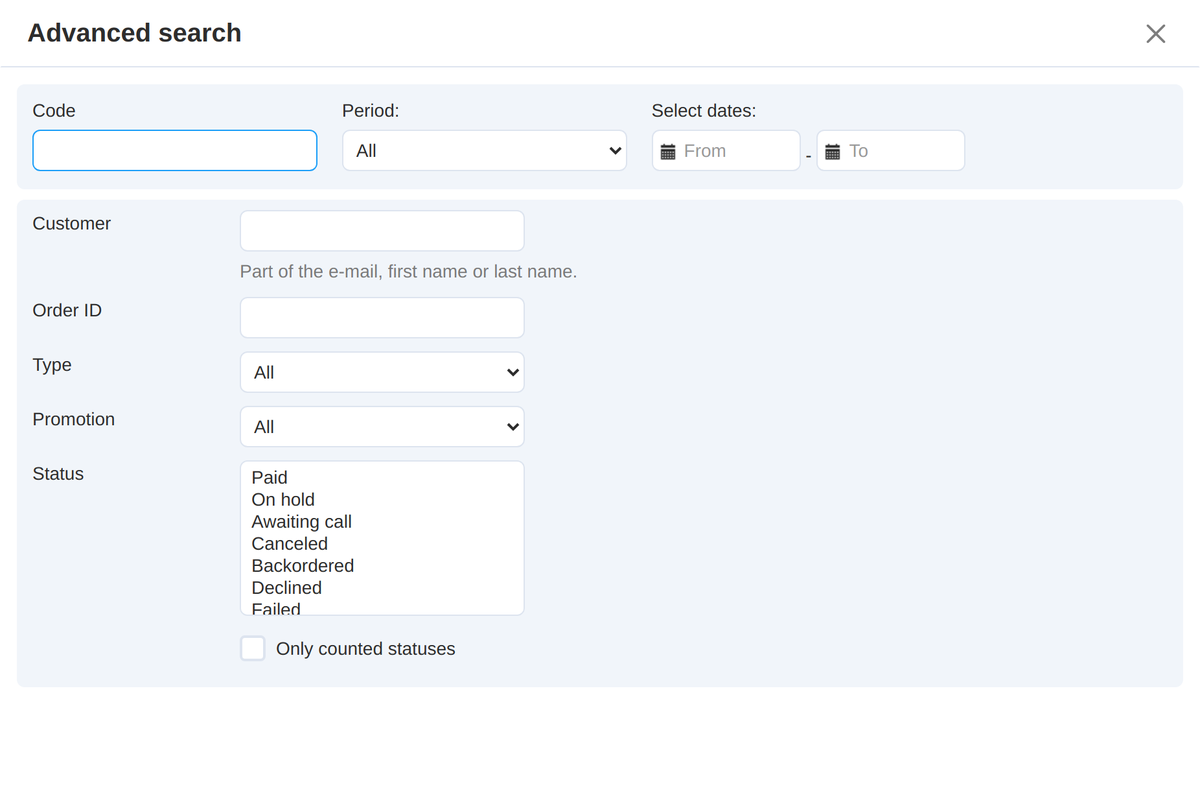Select Canceled status

pos(382,544)
